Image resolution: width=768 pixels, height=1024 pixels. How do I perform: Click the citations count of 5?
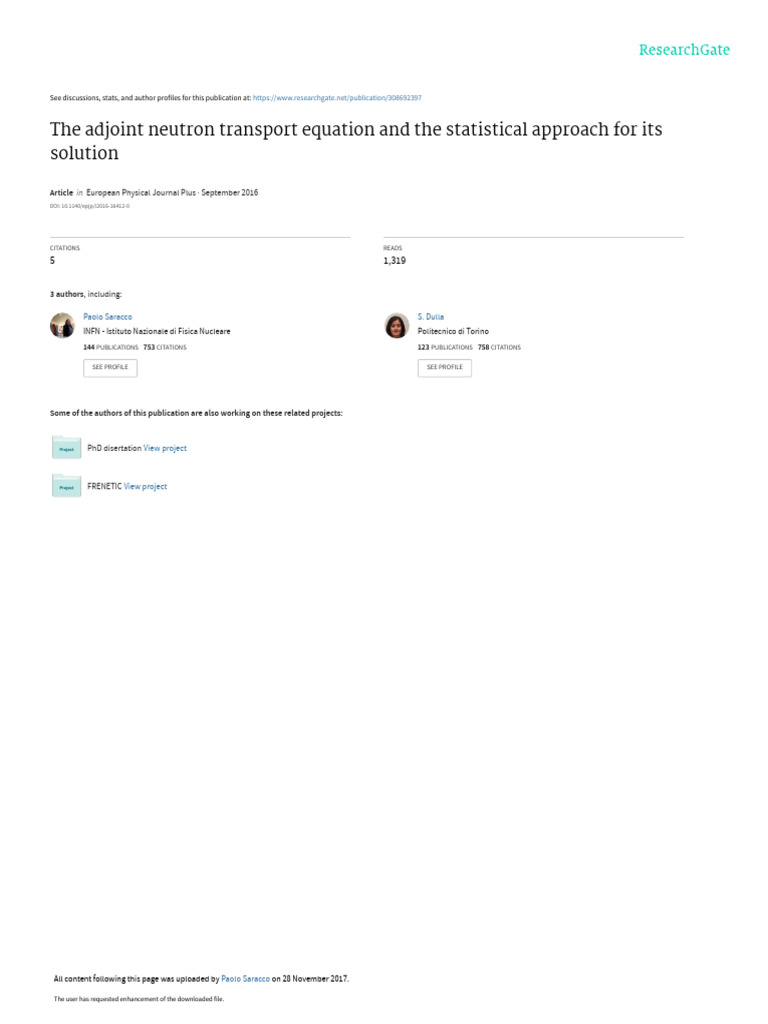click(52, 260)
